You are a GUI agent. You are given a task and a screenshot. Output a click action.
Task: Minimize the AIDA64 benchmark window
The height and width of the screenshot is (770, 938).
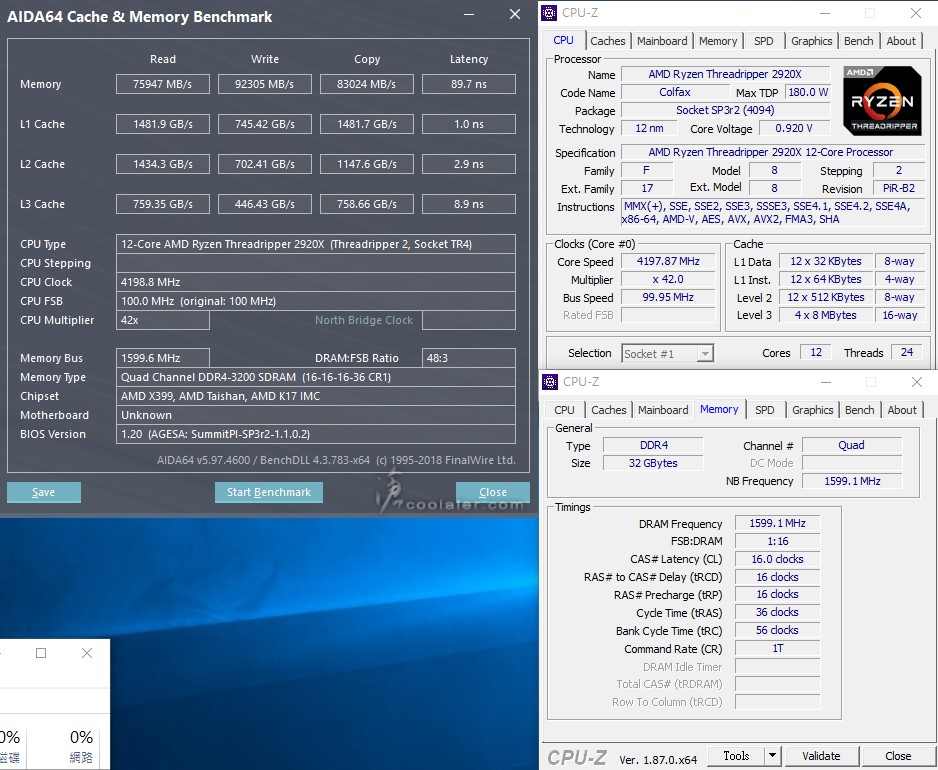pyautogui.click(x=469, y=14)
